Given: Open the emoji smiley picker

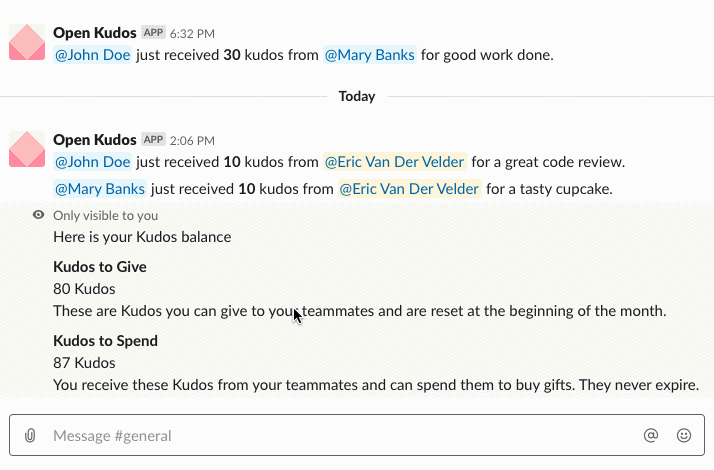Looking at the screenshot, I should 683,435.
